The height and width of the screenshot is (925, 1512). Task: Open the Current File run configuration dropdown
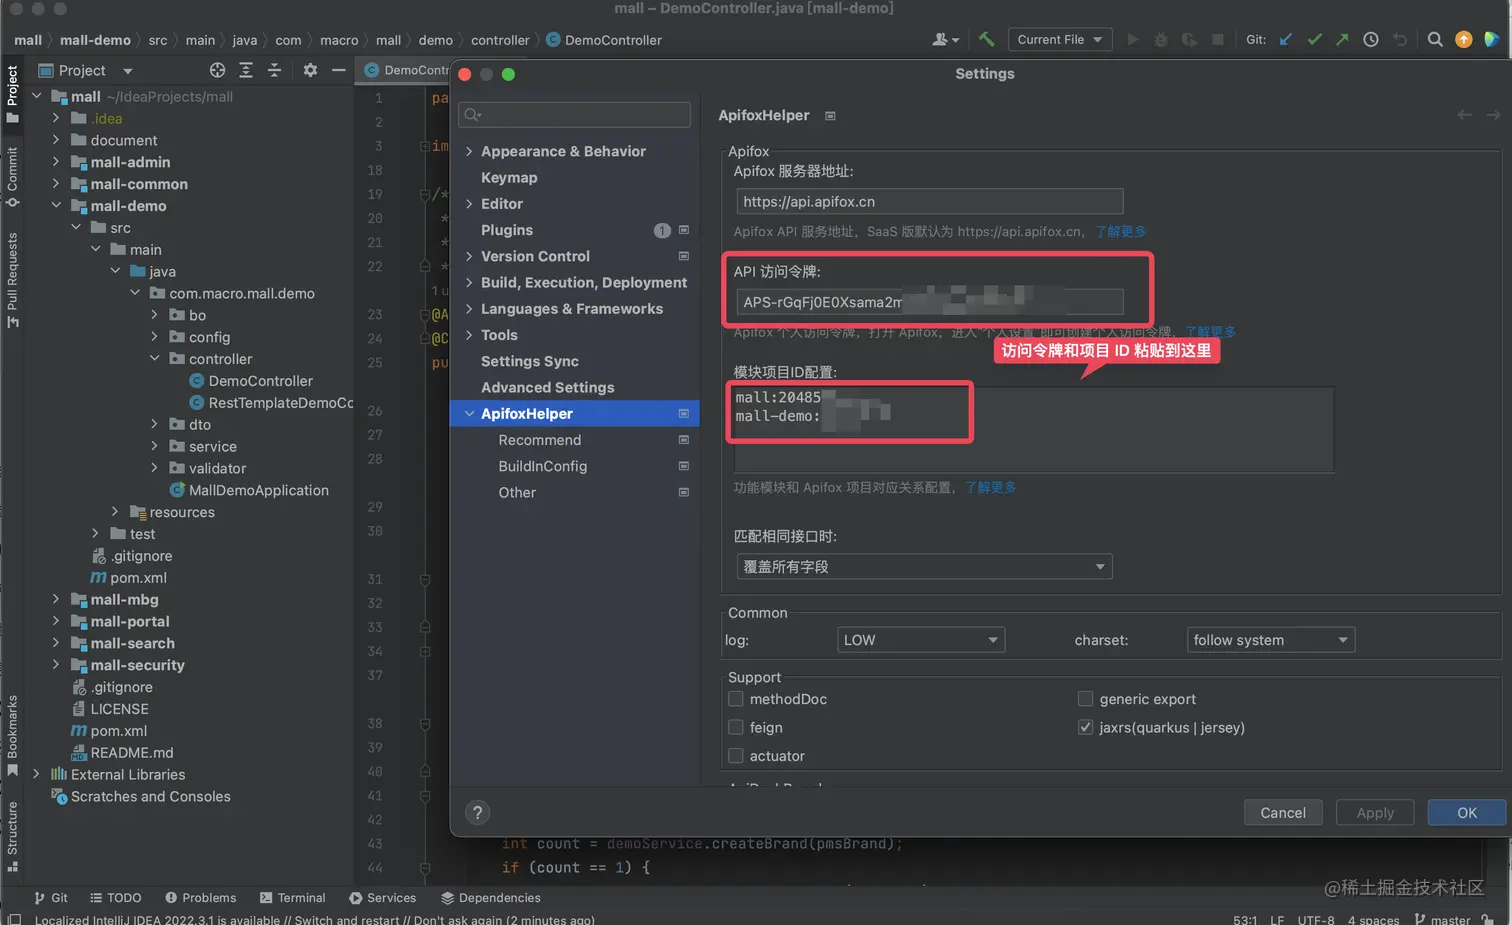point(1059,40)
